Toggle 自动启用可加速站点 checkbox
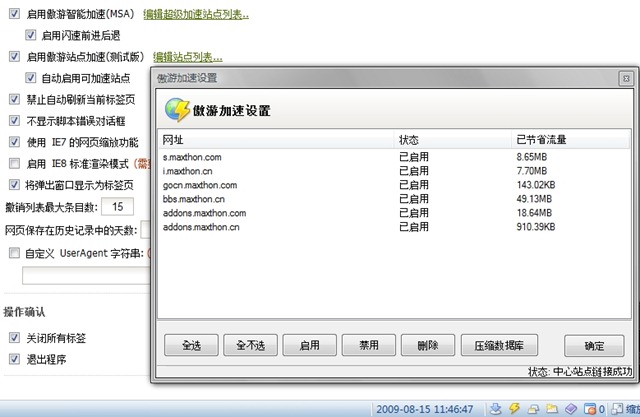The height and width of the screenshot is (417, 640). pyautogui.click(x=31, y=78)
